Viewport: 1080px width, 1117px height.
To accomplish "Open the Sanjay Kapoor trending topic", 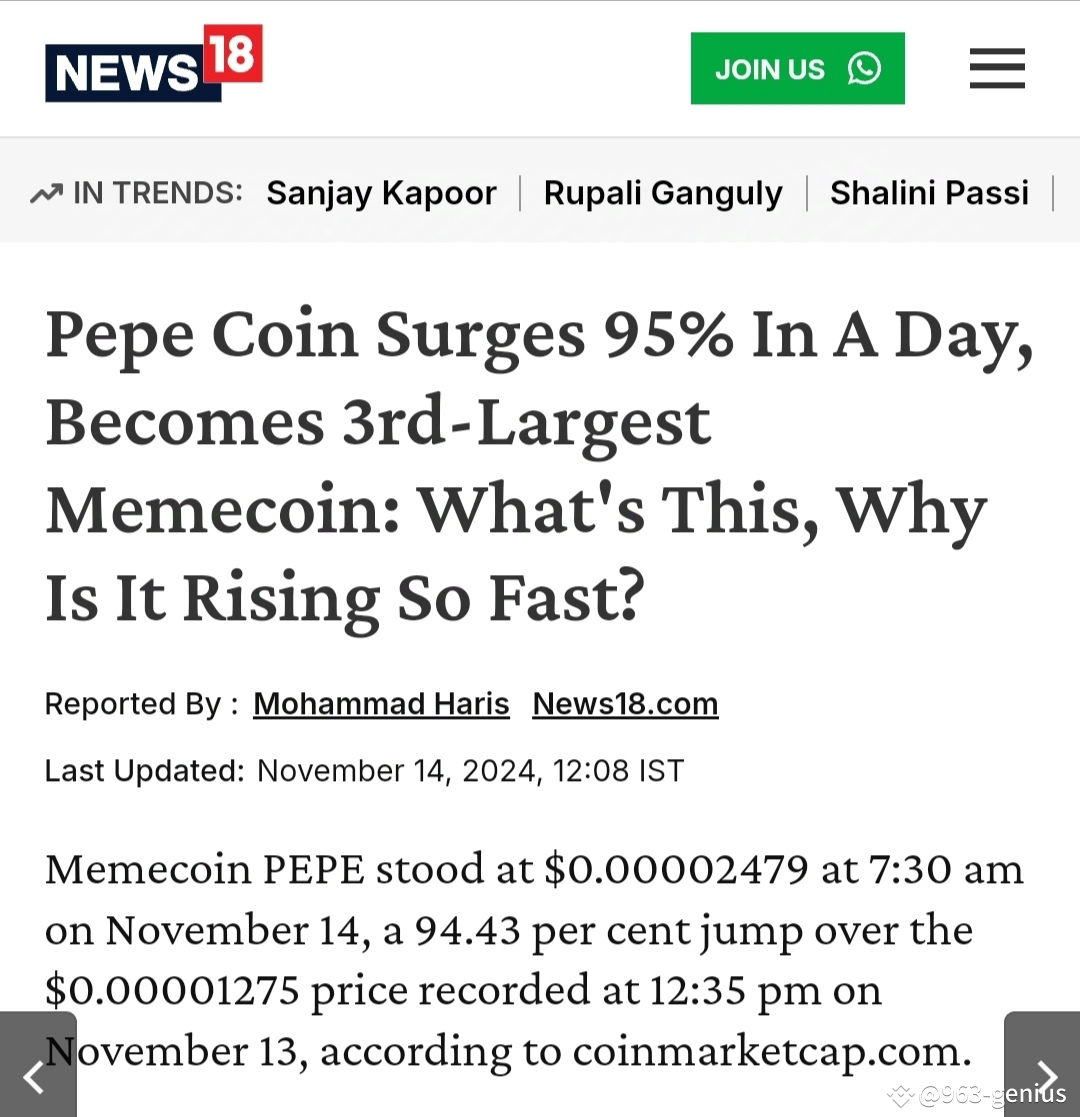I will click(381, 192).
